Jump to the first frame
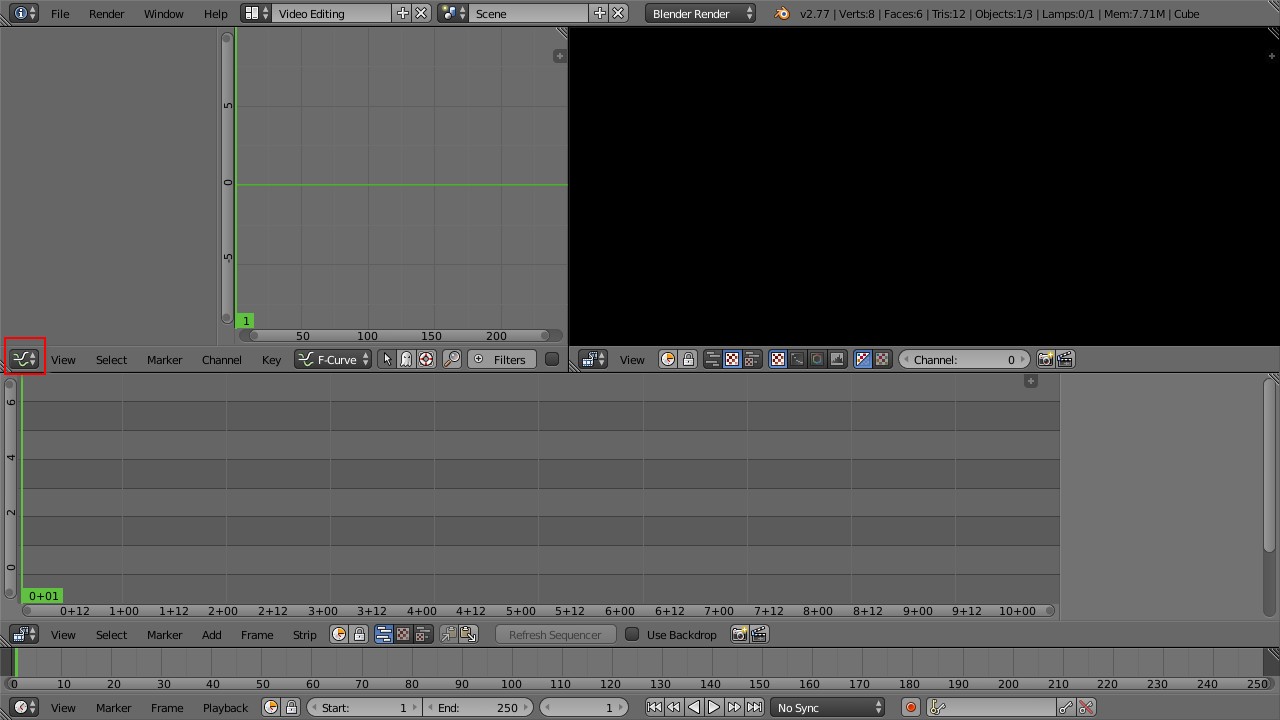This screenshot has width=1280, height=720. click(654, 707)
